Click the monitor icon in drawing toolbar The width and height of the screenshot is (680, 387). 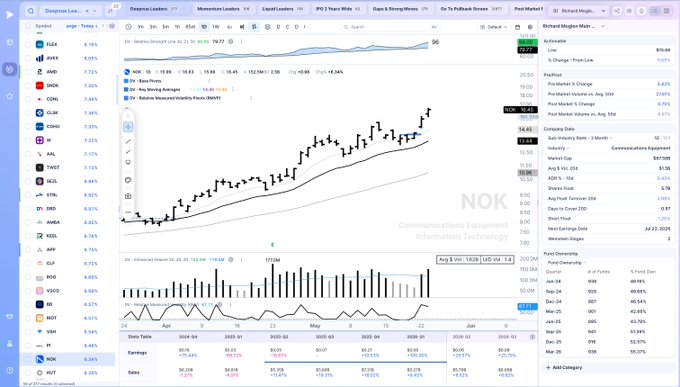128,162
